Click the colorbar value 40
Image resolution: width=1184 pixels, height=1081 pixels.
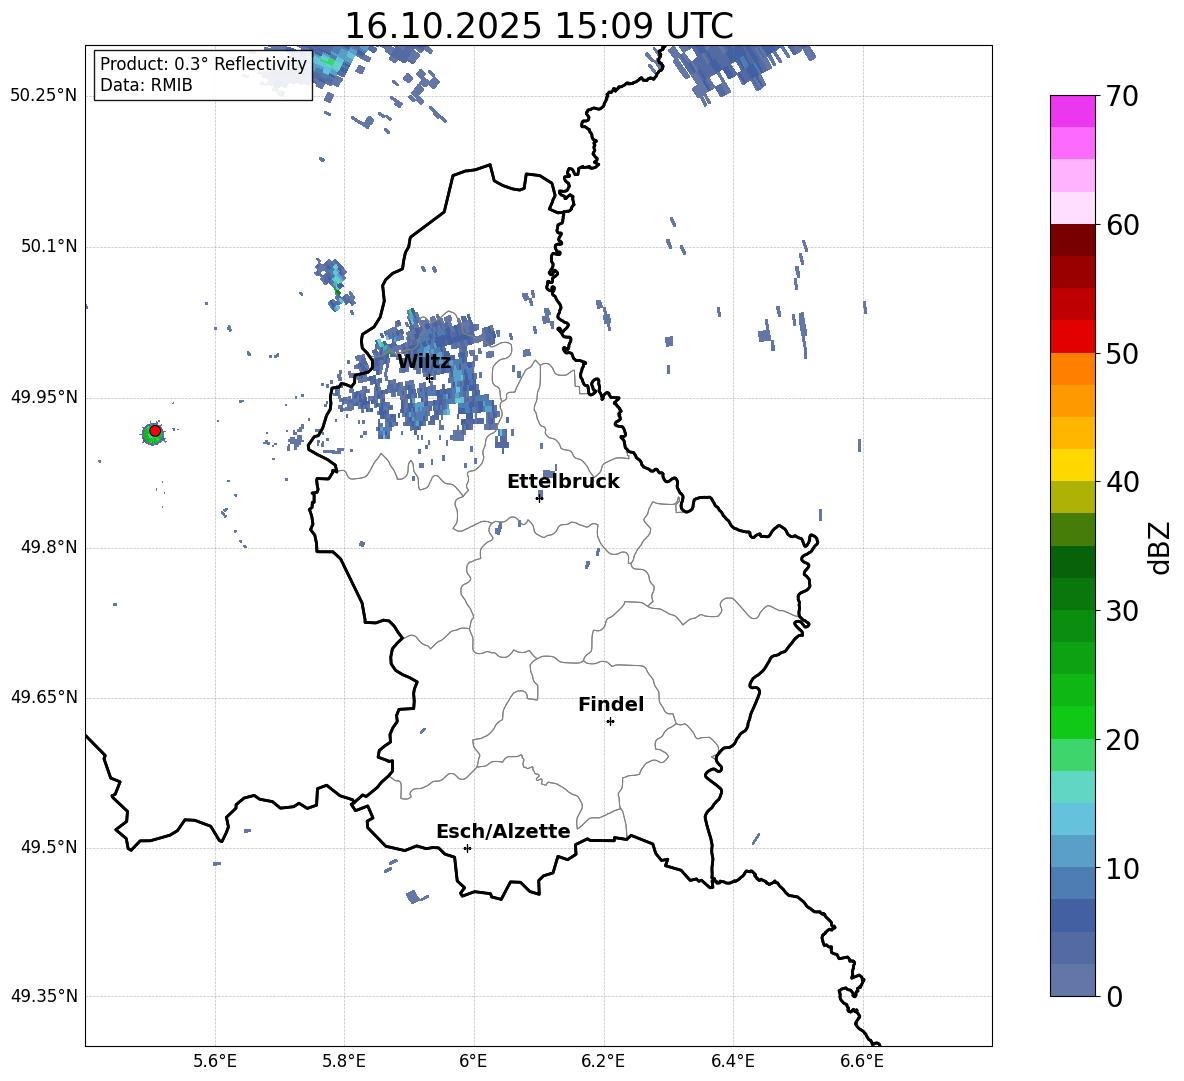click(1122, 482)
